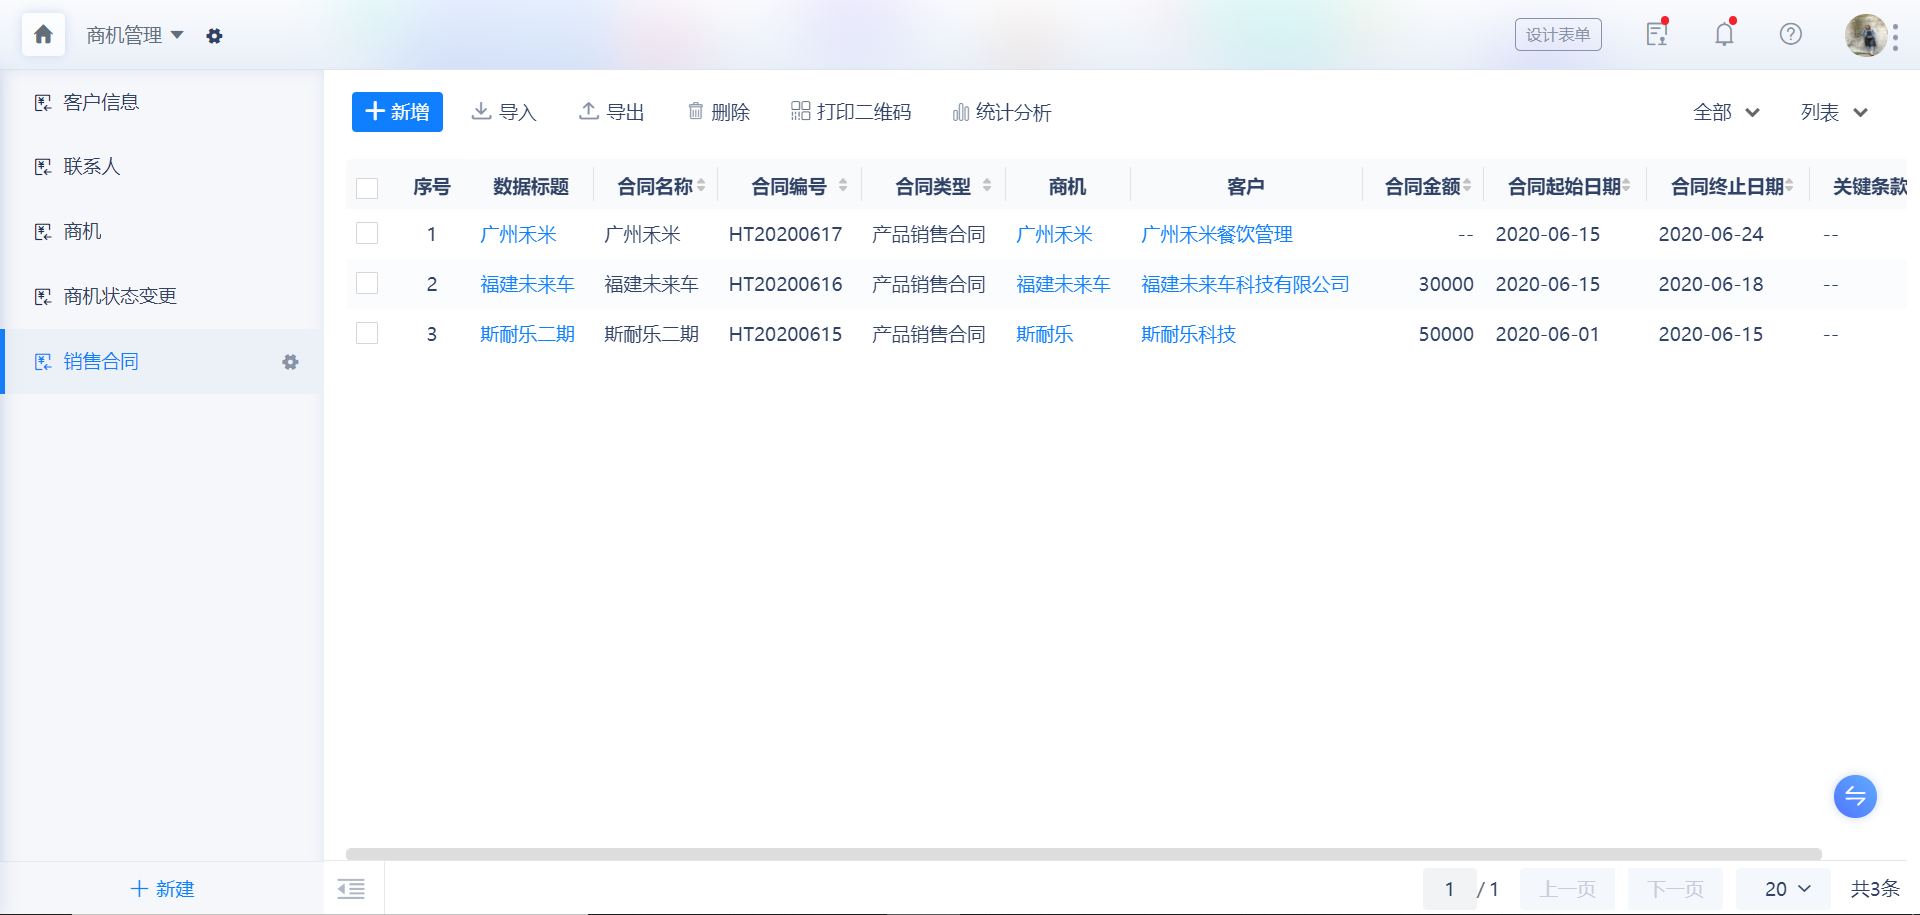Open 客户信息 in the sidebar
This screenshot has width=1920, height=915.
(162, 102)
